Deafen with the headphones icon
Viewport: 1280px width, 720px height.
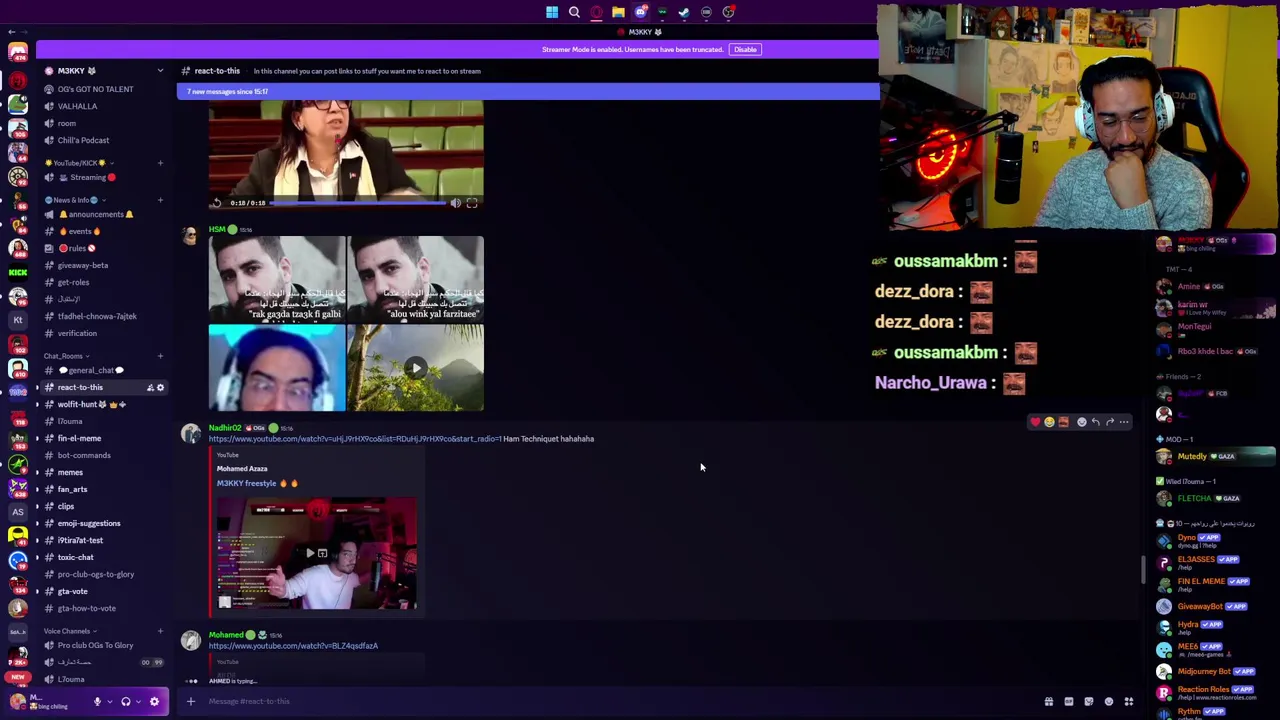click(126, 701)
